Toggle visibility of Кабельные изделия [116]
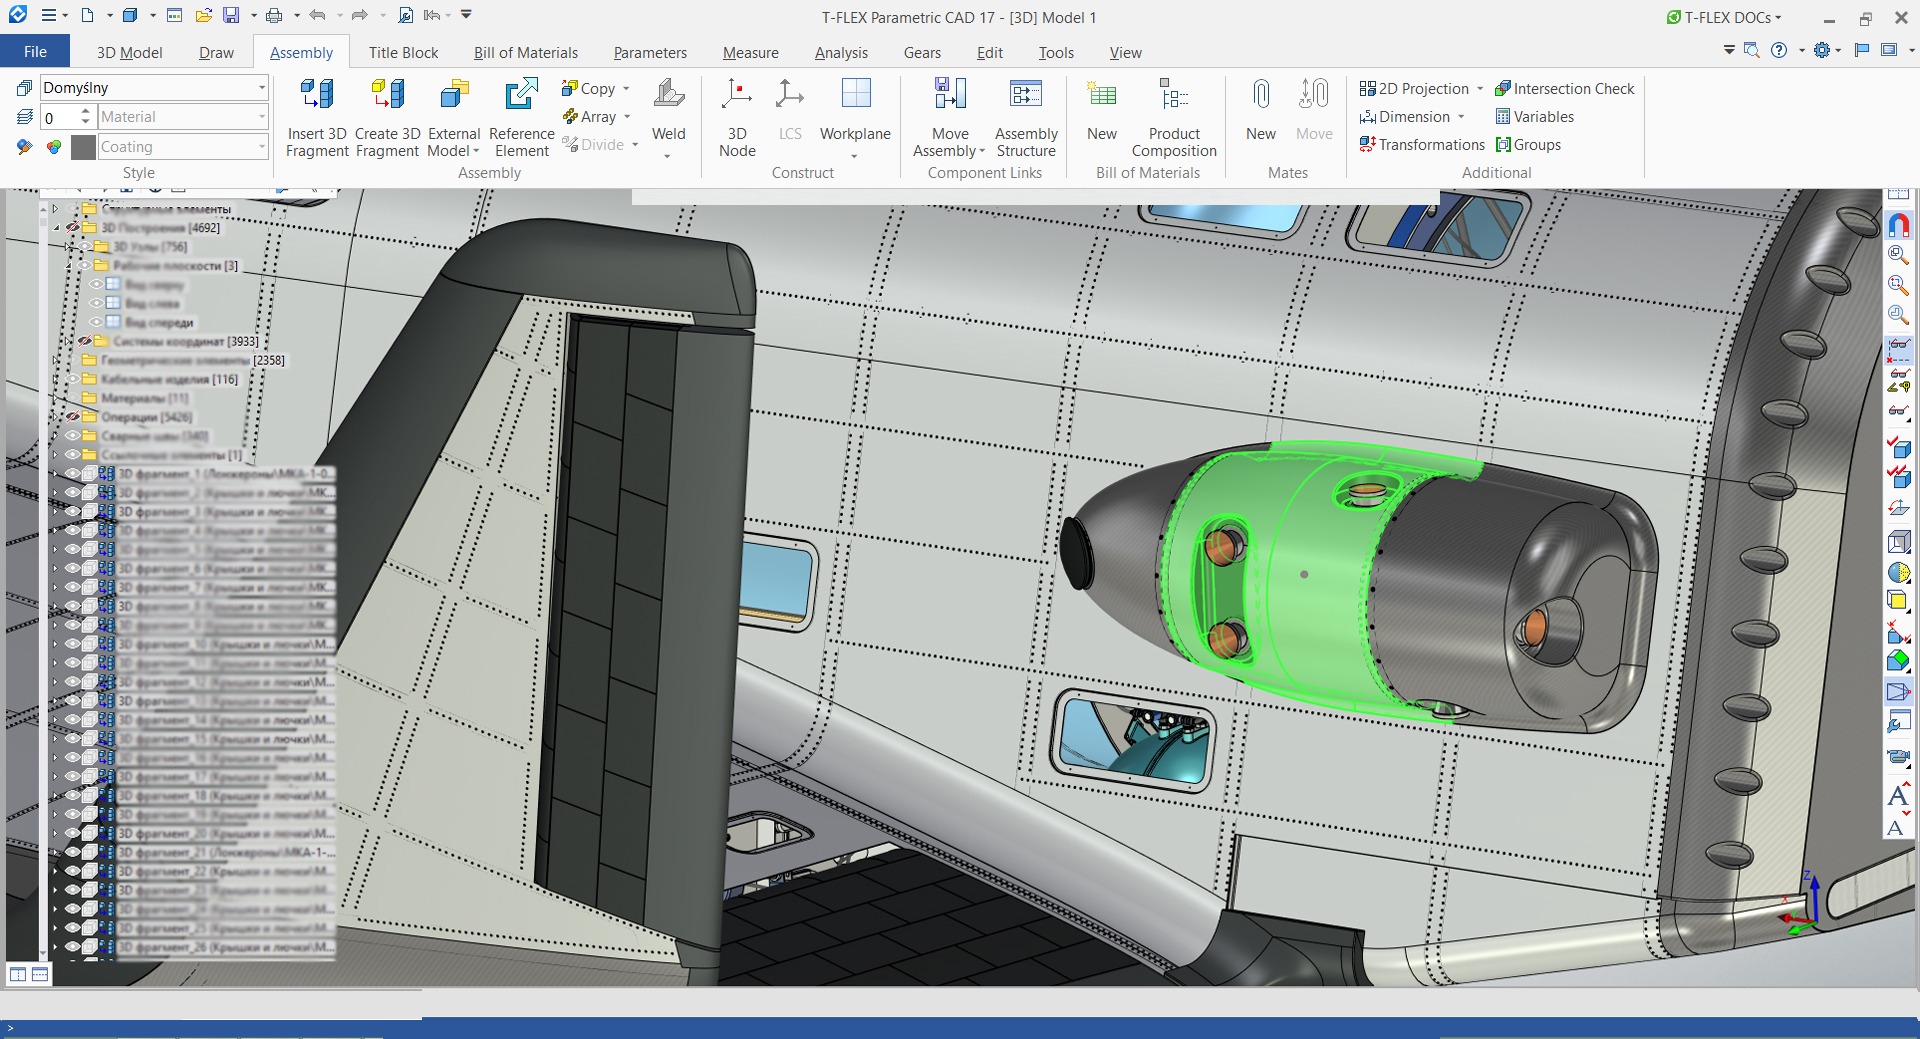Viewport: 1920px width, 1039px height. [73, 379]
